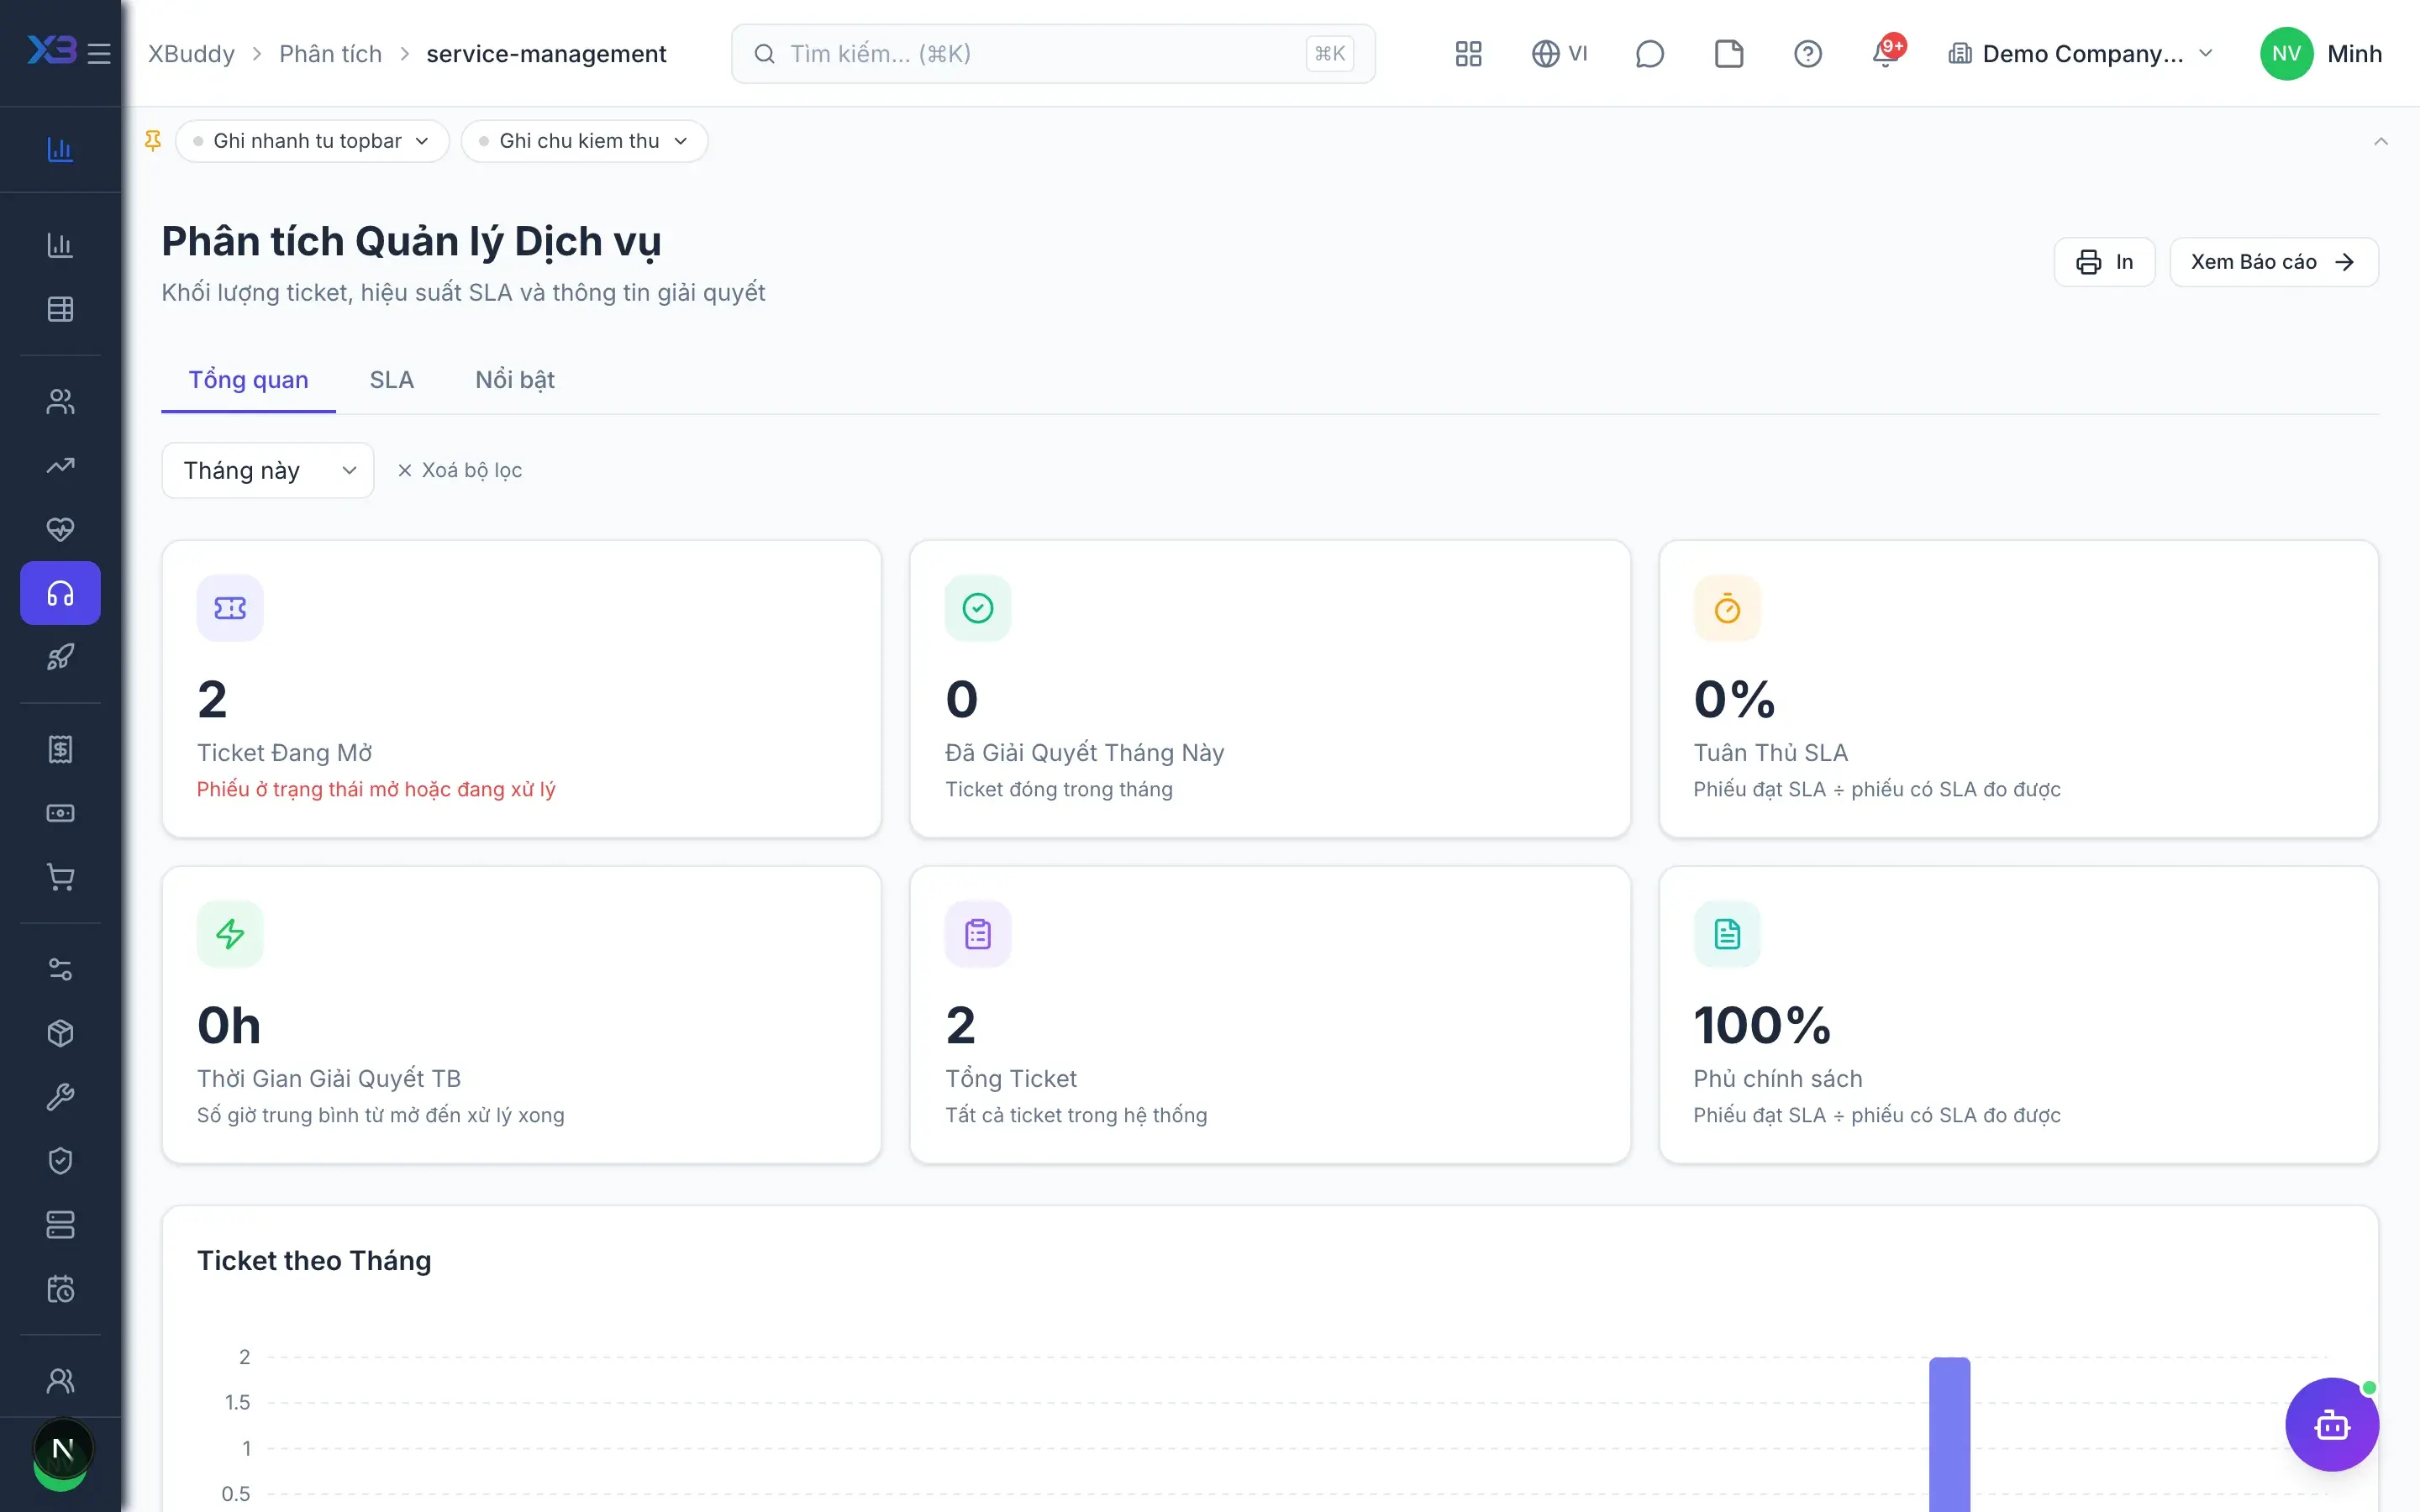Open the Demo Company selector dropdown
The height and width of the screenshot is (1512, 2420).
pyautogui.click(x=2081, y=53)
